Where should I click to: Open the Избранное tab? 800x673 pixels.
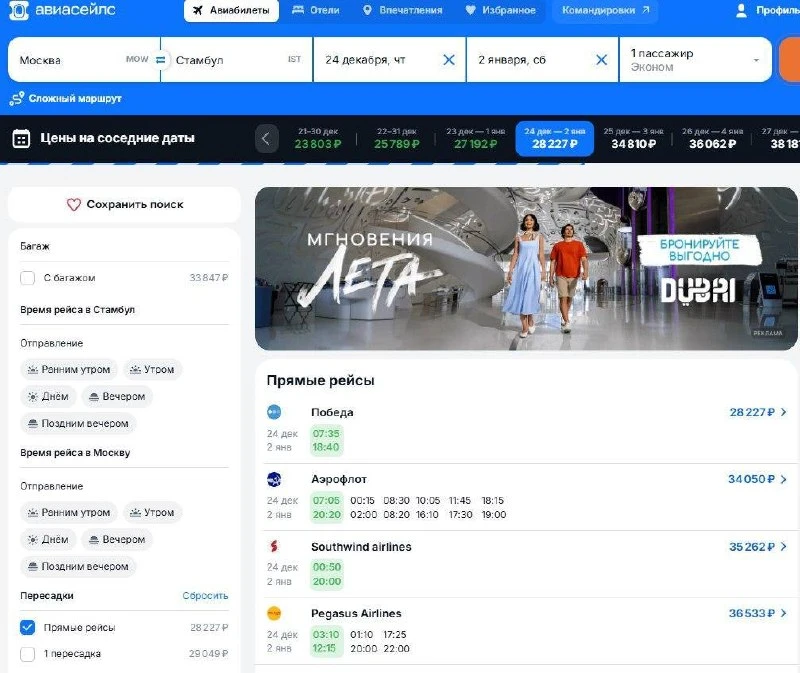pos(501,10)
